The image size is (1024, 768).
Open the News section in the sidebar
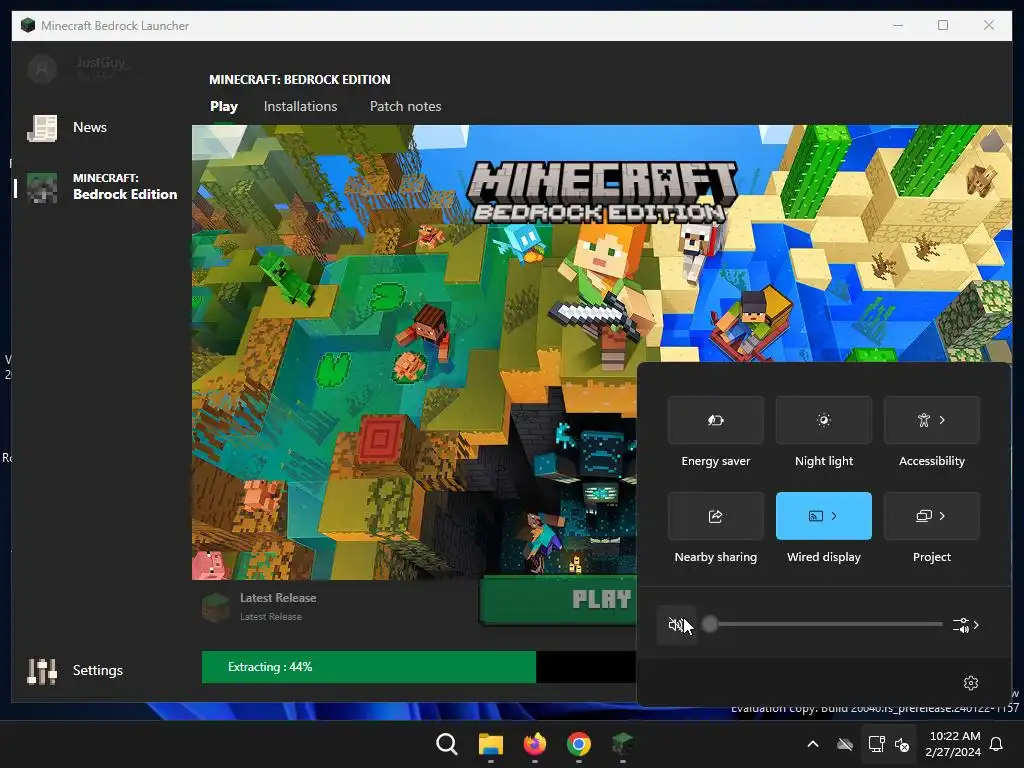(67, 127)
